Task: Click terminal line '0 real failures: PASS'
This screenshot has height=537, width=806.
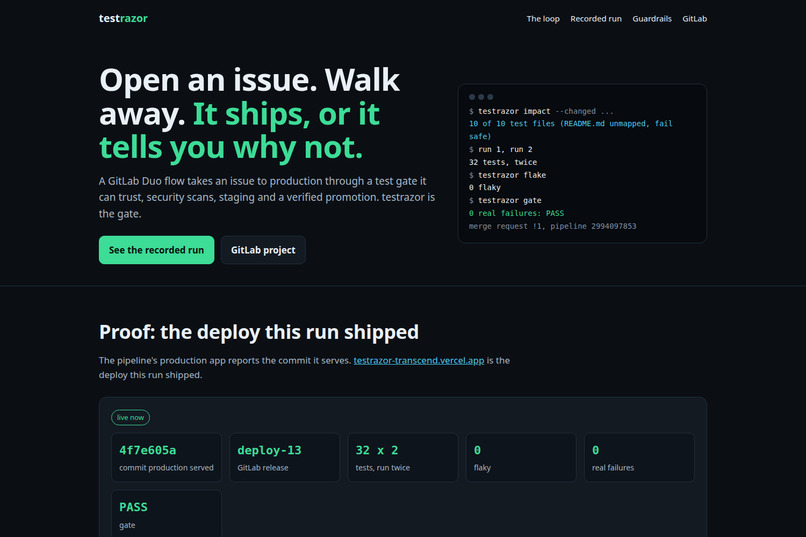Action: (x=516, y=213)
